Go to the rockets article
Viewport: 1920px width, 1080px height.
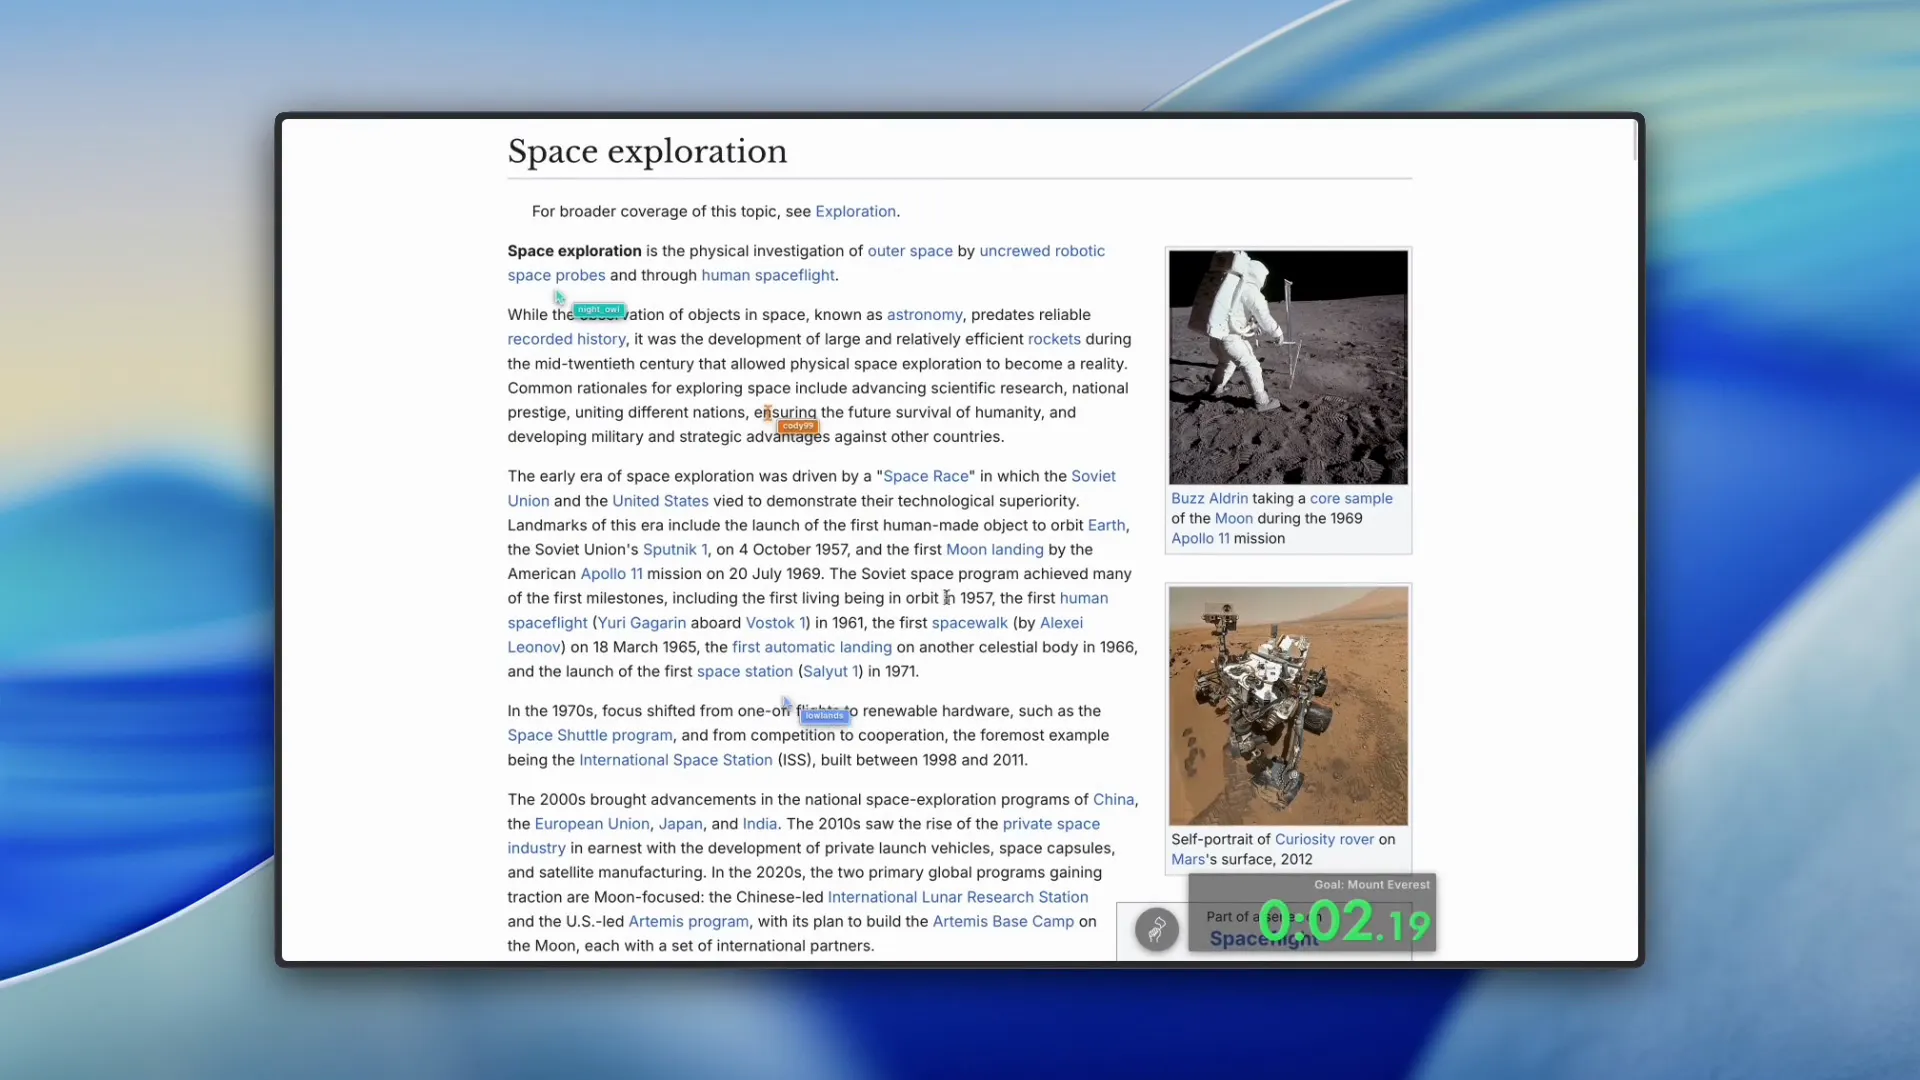click(x=1054, y=339)
